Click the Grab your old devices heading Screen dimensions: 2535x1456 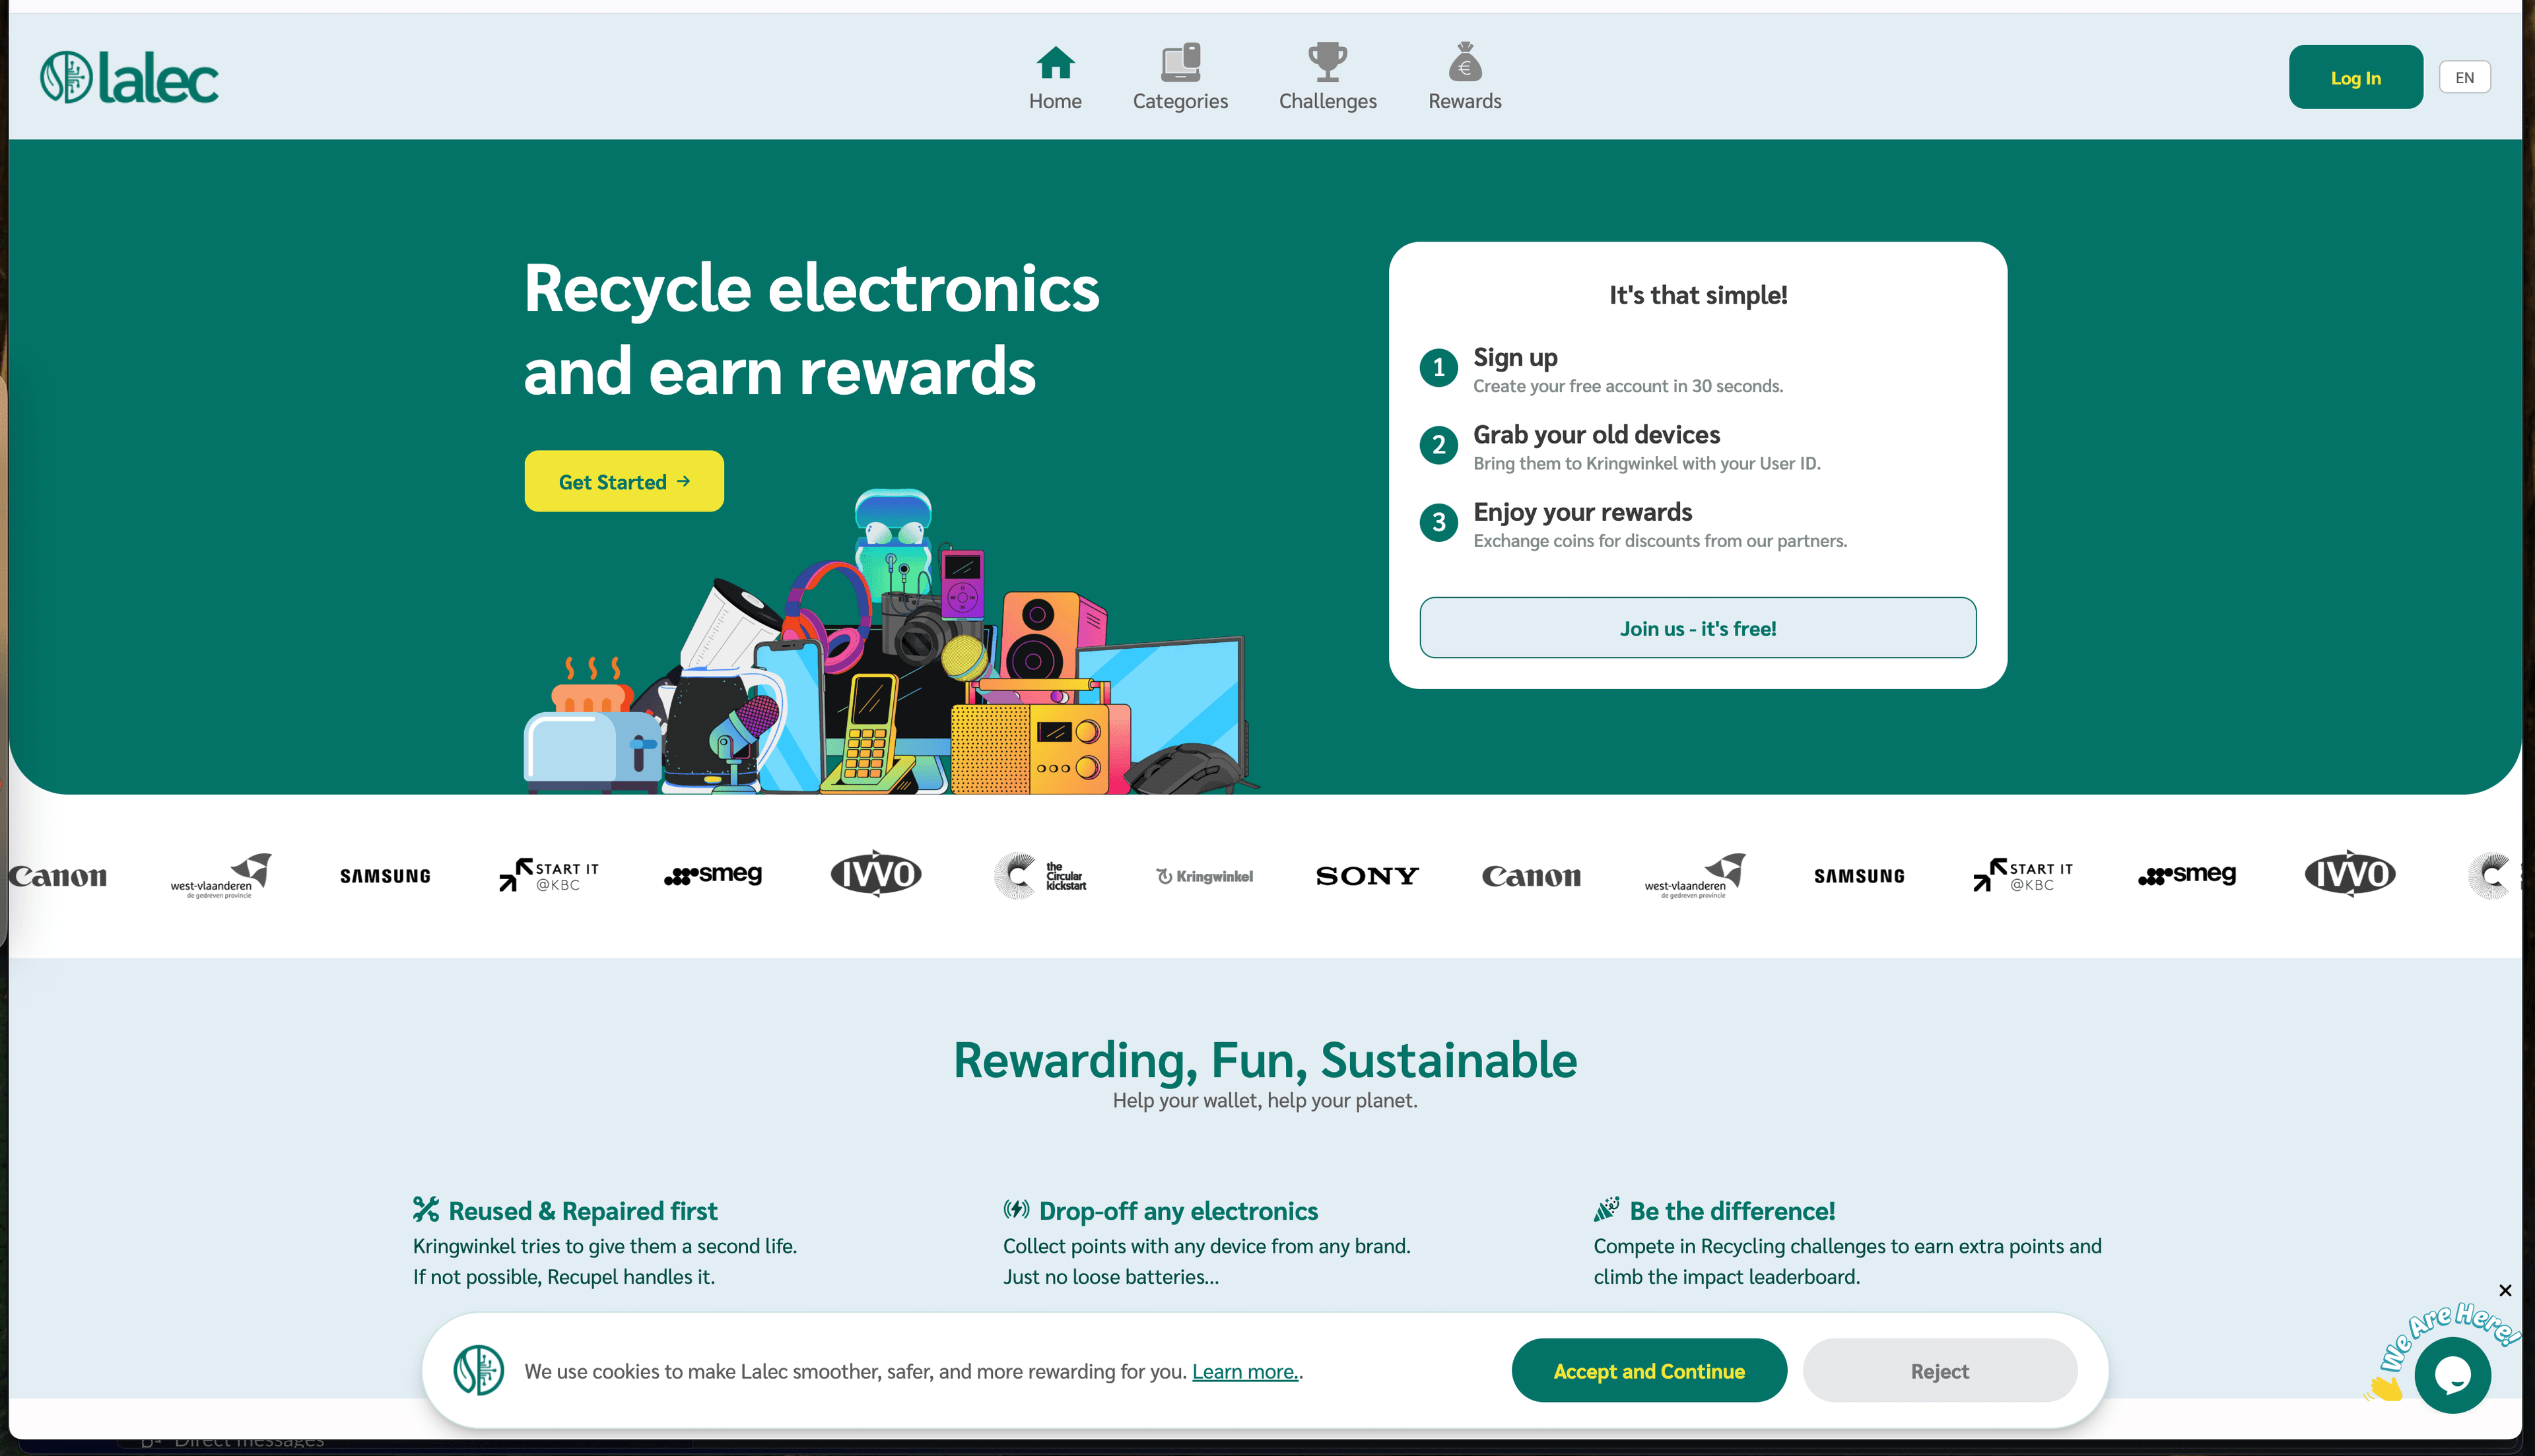[1596, 434]
